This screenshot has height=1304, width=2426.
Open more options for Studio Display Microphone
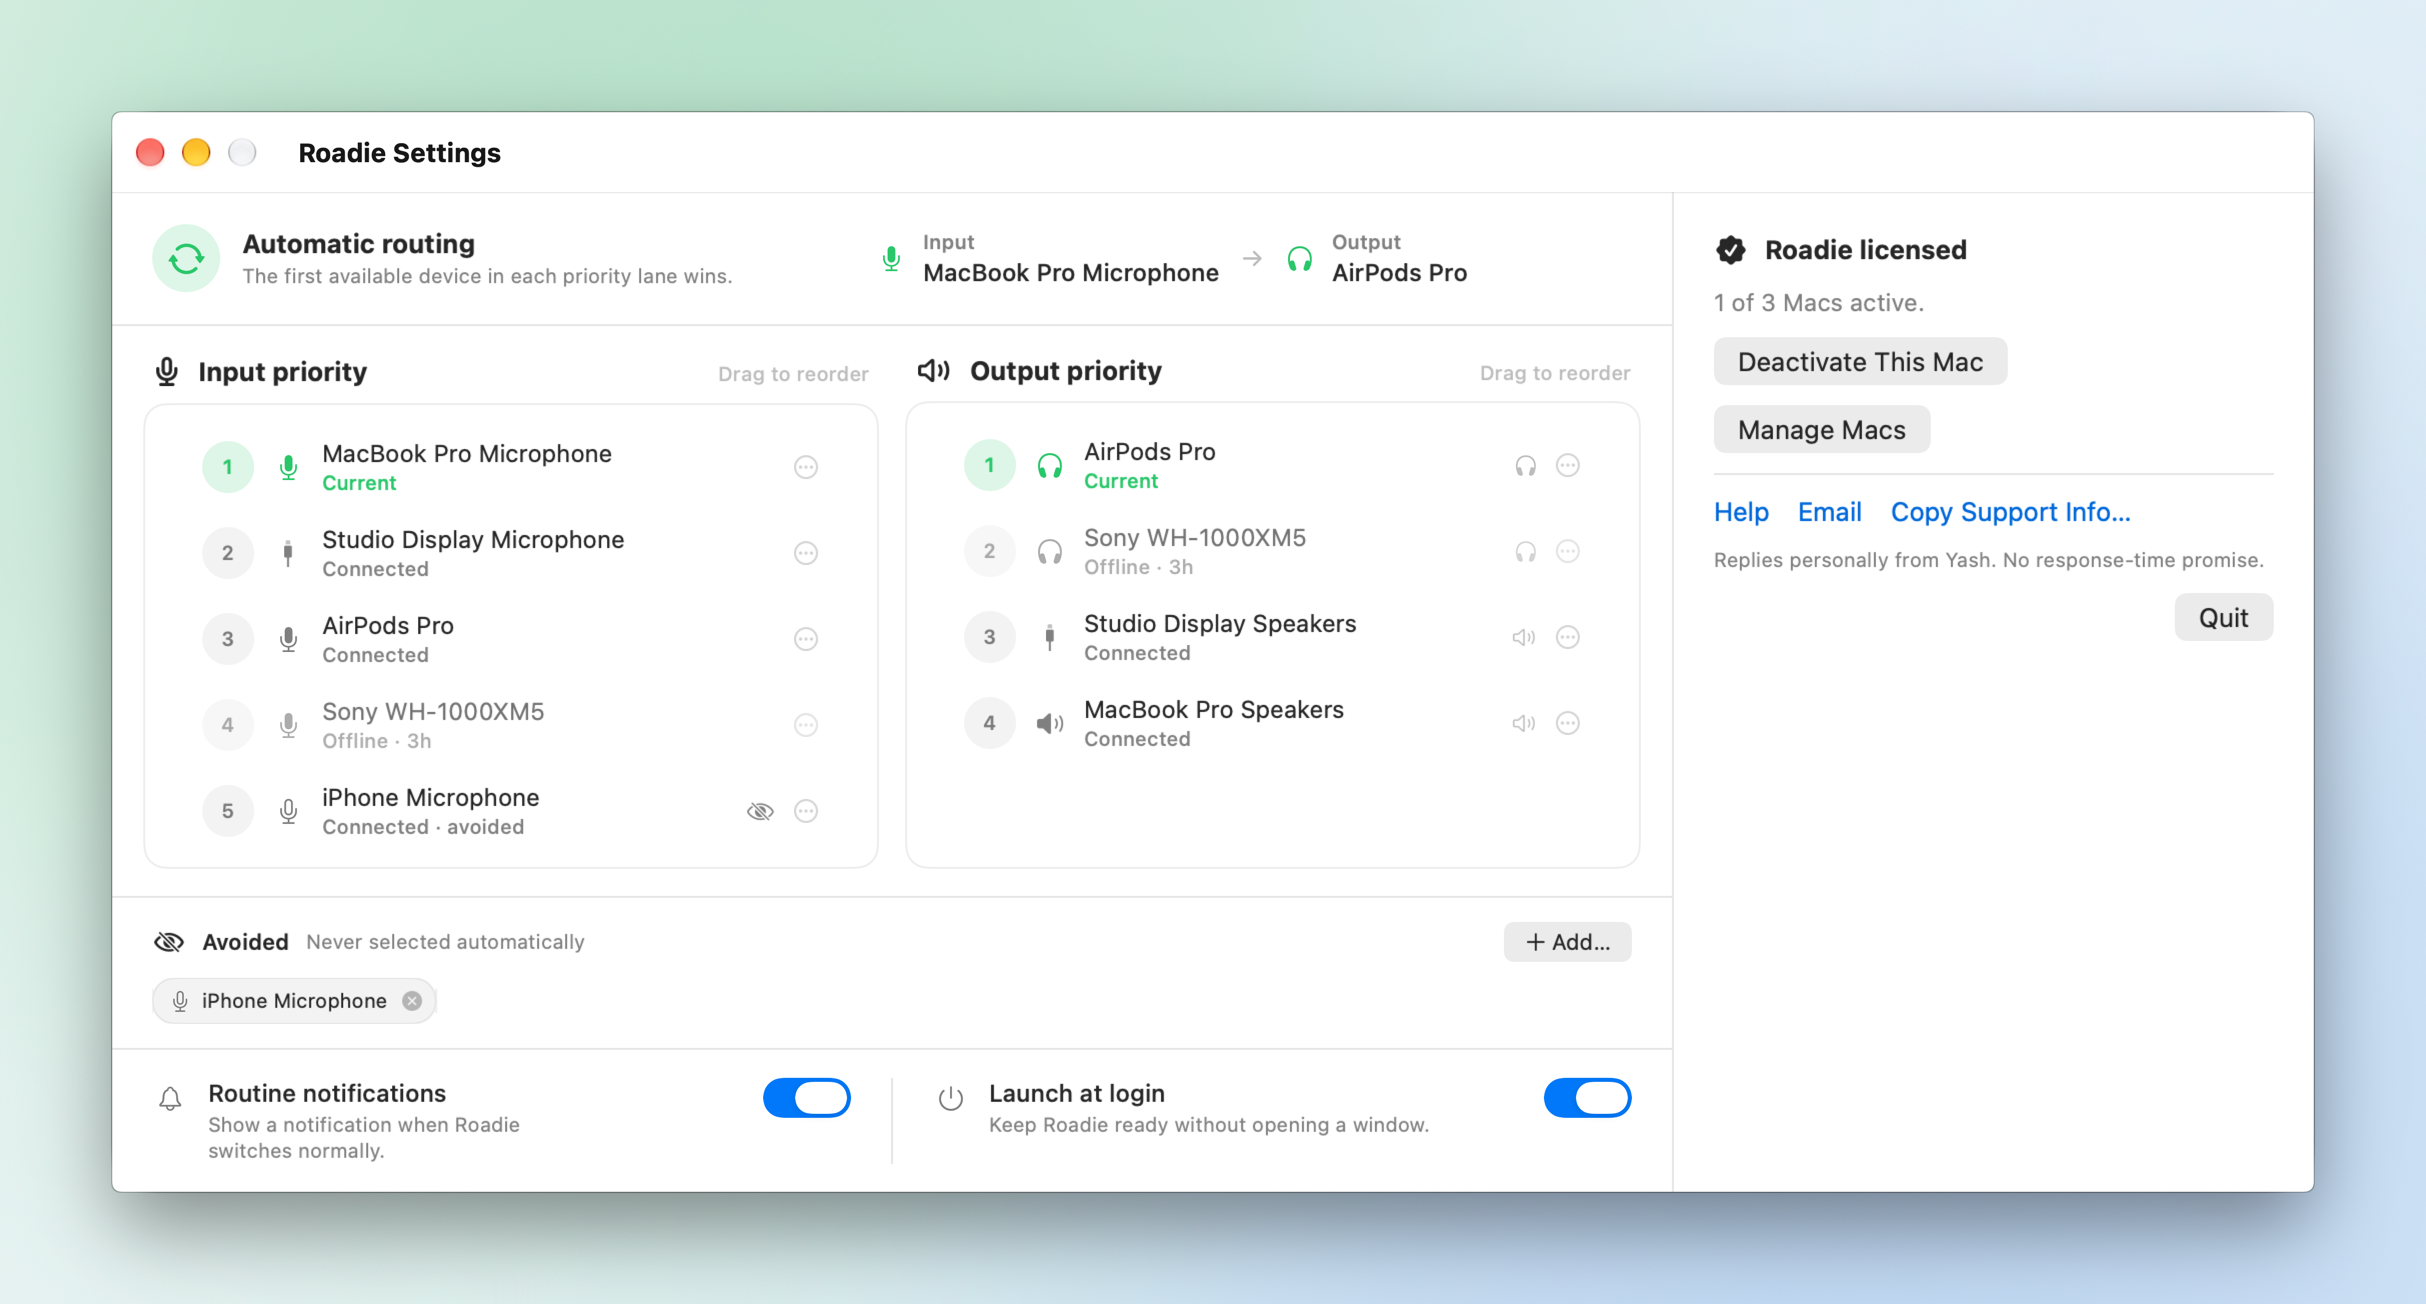pyautogui.click(x=806, y=553)
